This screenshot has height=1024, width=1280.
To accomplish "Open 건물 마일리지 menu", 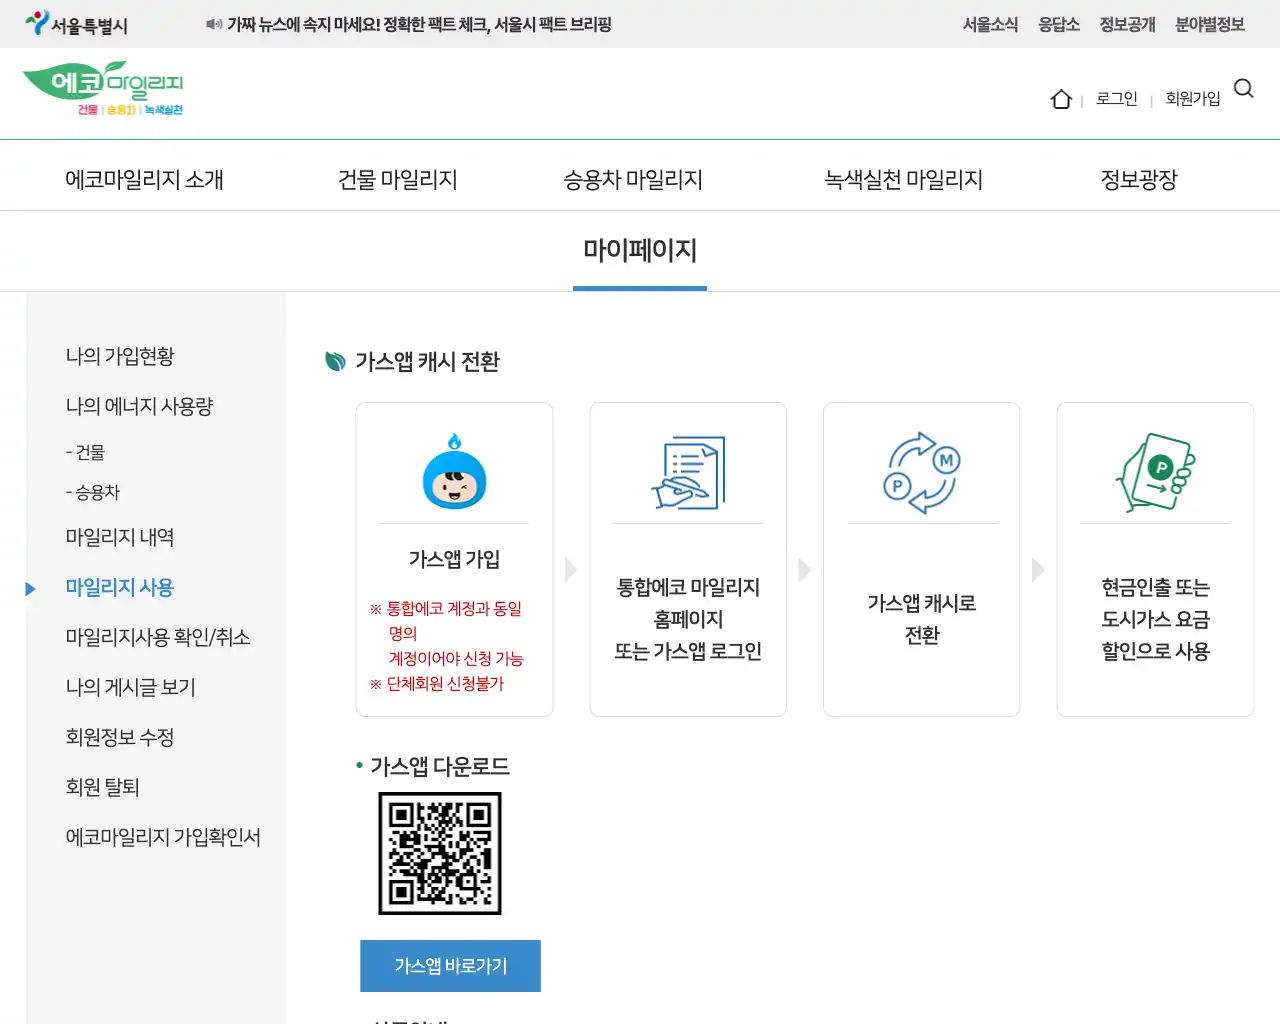I will tap(397, 180).
